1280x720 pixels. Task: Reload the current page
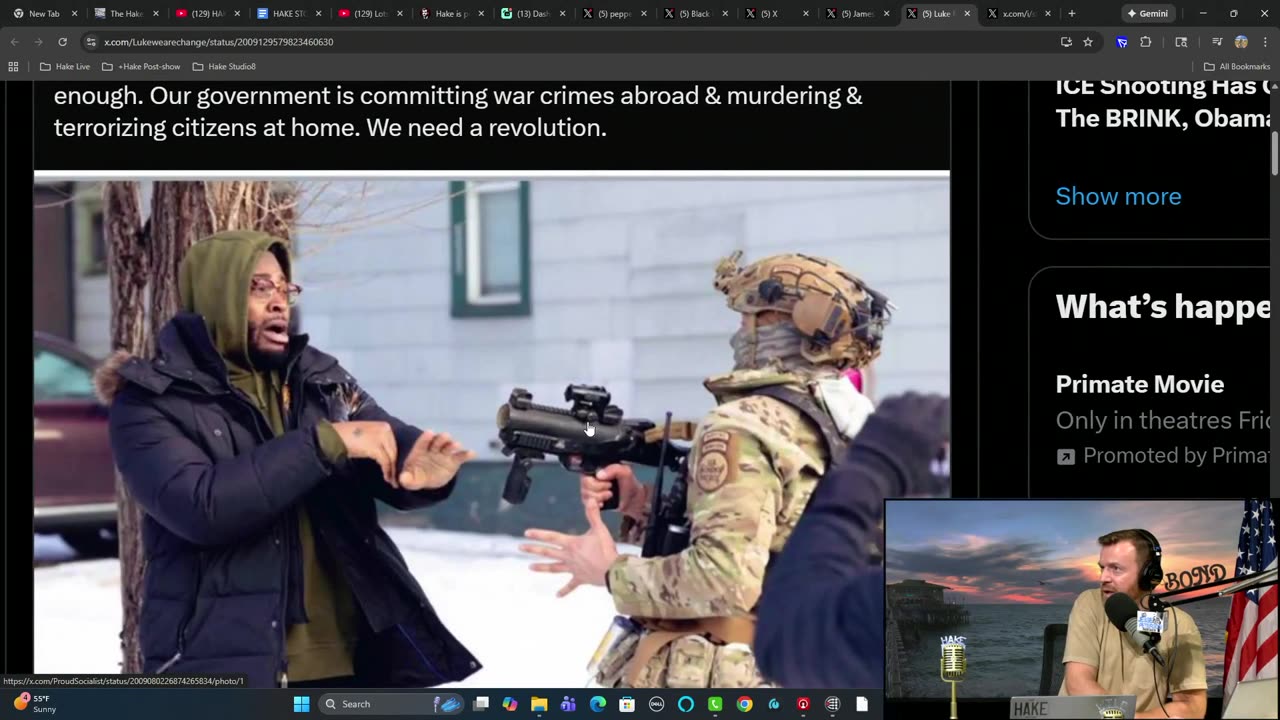[62, 42]
